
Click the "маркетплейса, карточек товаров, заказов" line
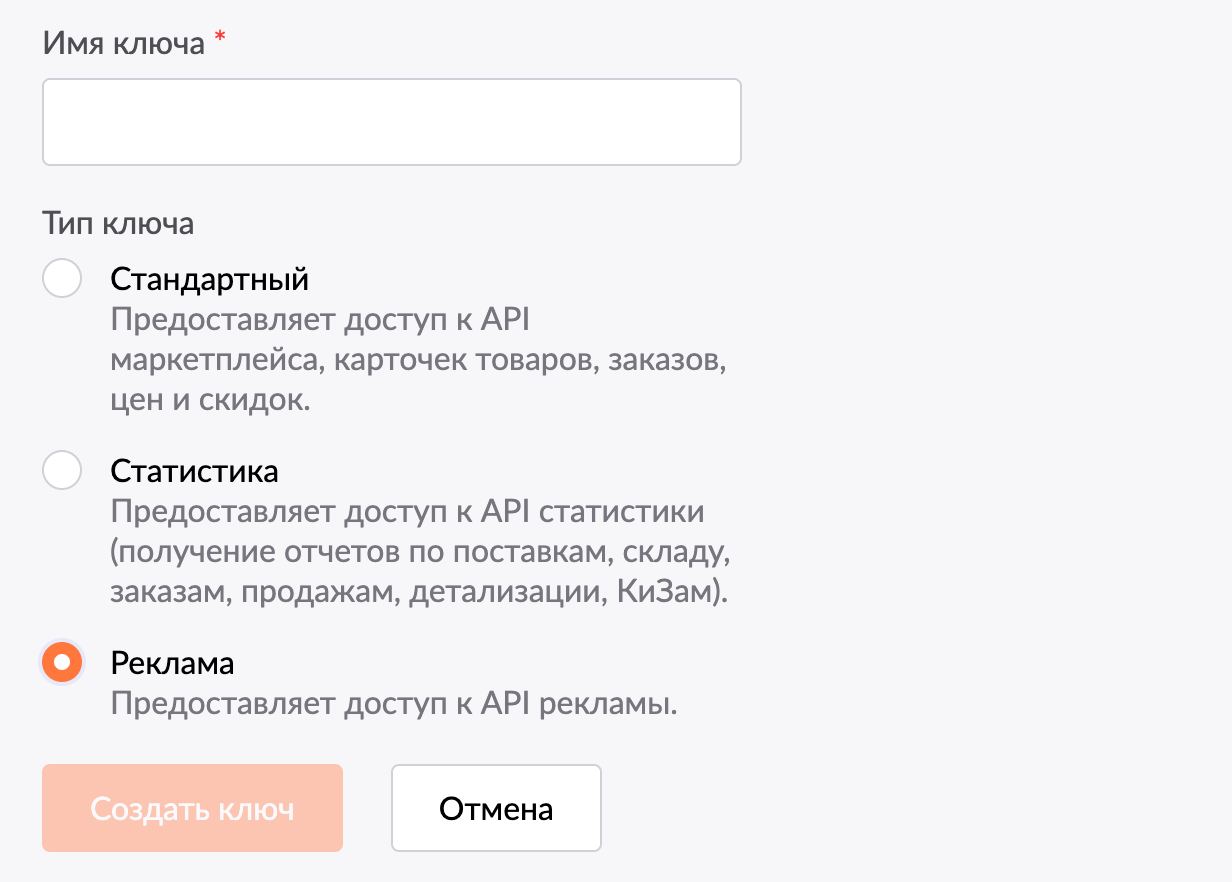(x=418, y=360)
